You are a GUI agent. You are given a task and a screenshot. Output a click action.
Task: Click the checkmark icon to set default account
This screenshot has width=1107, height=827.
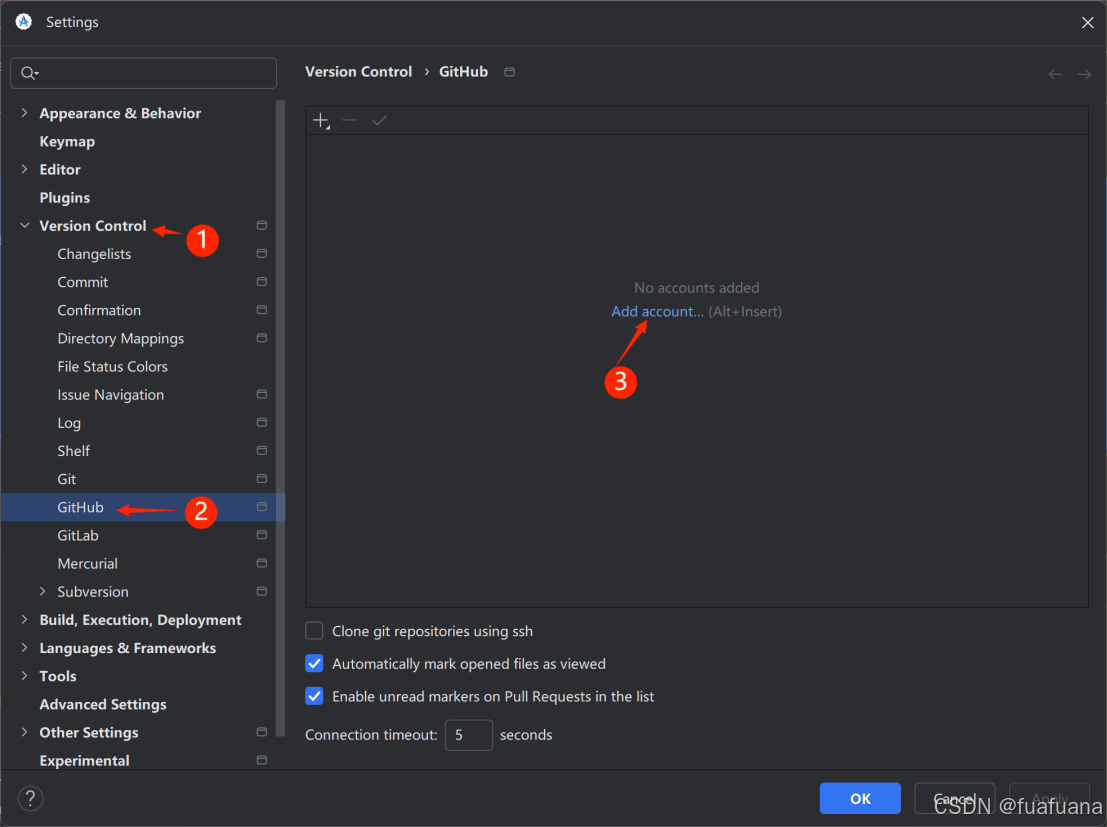click(x=379, y=120)
